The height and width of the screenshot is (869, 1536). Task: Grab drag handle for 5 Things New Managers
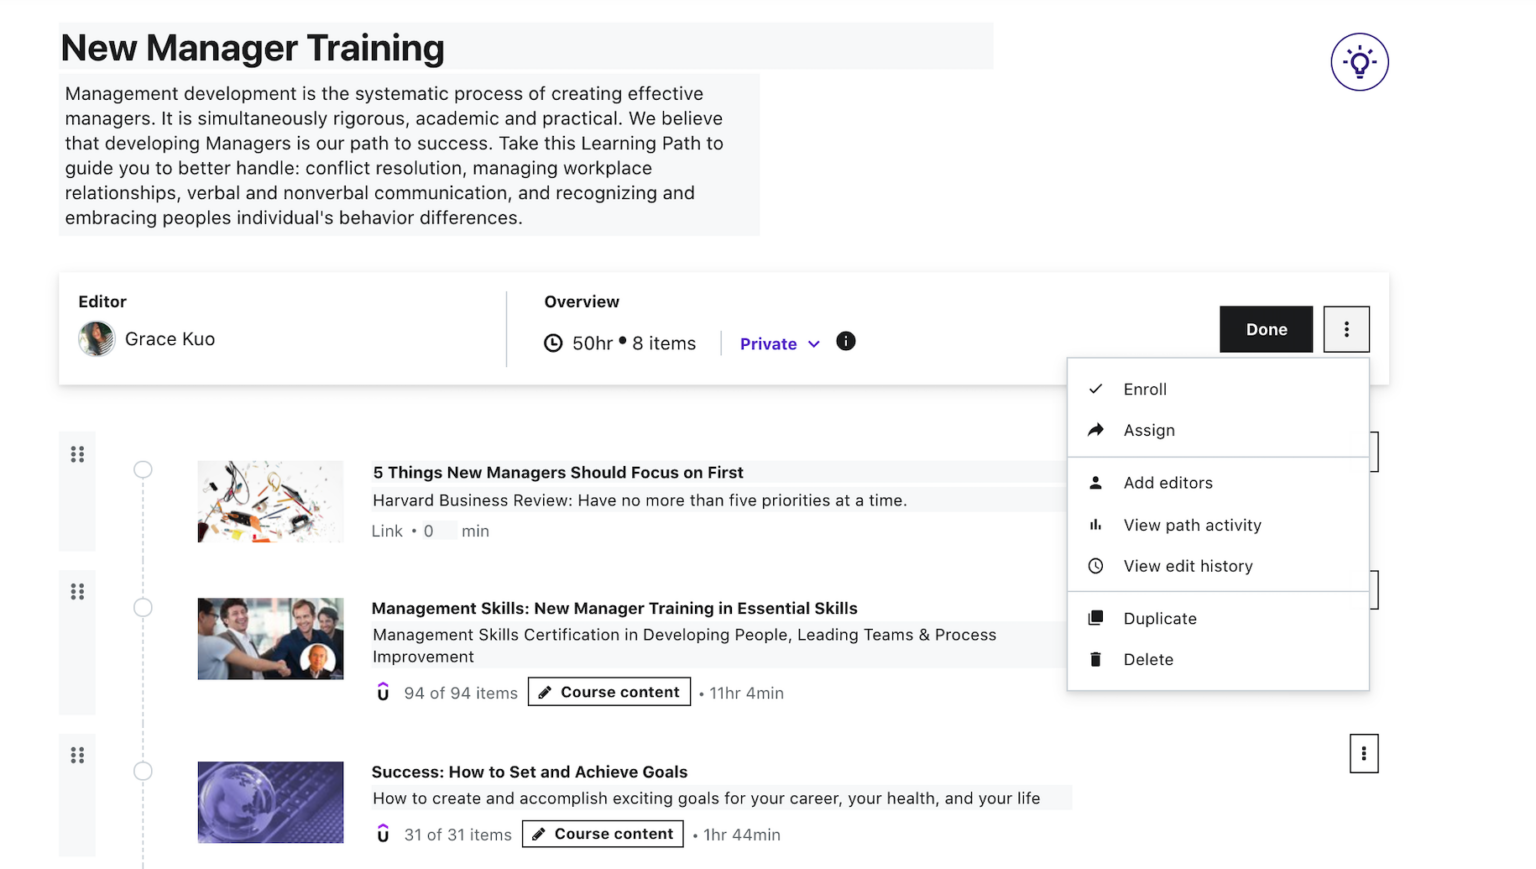tap(77, 455)
